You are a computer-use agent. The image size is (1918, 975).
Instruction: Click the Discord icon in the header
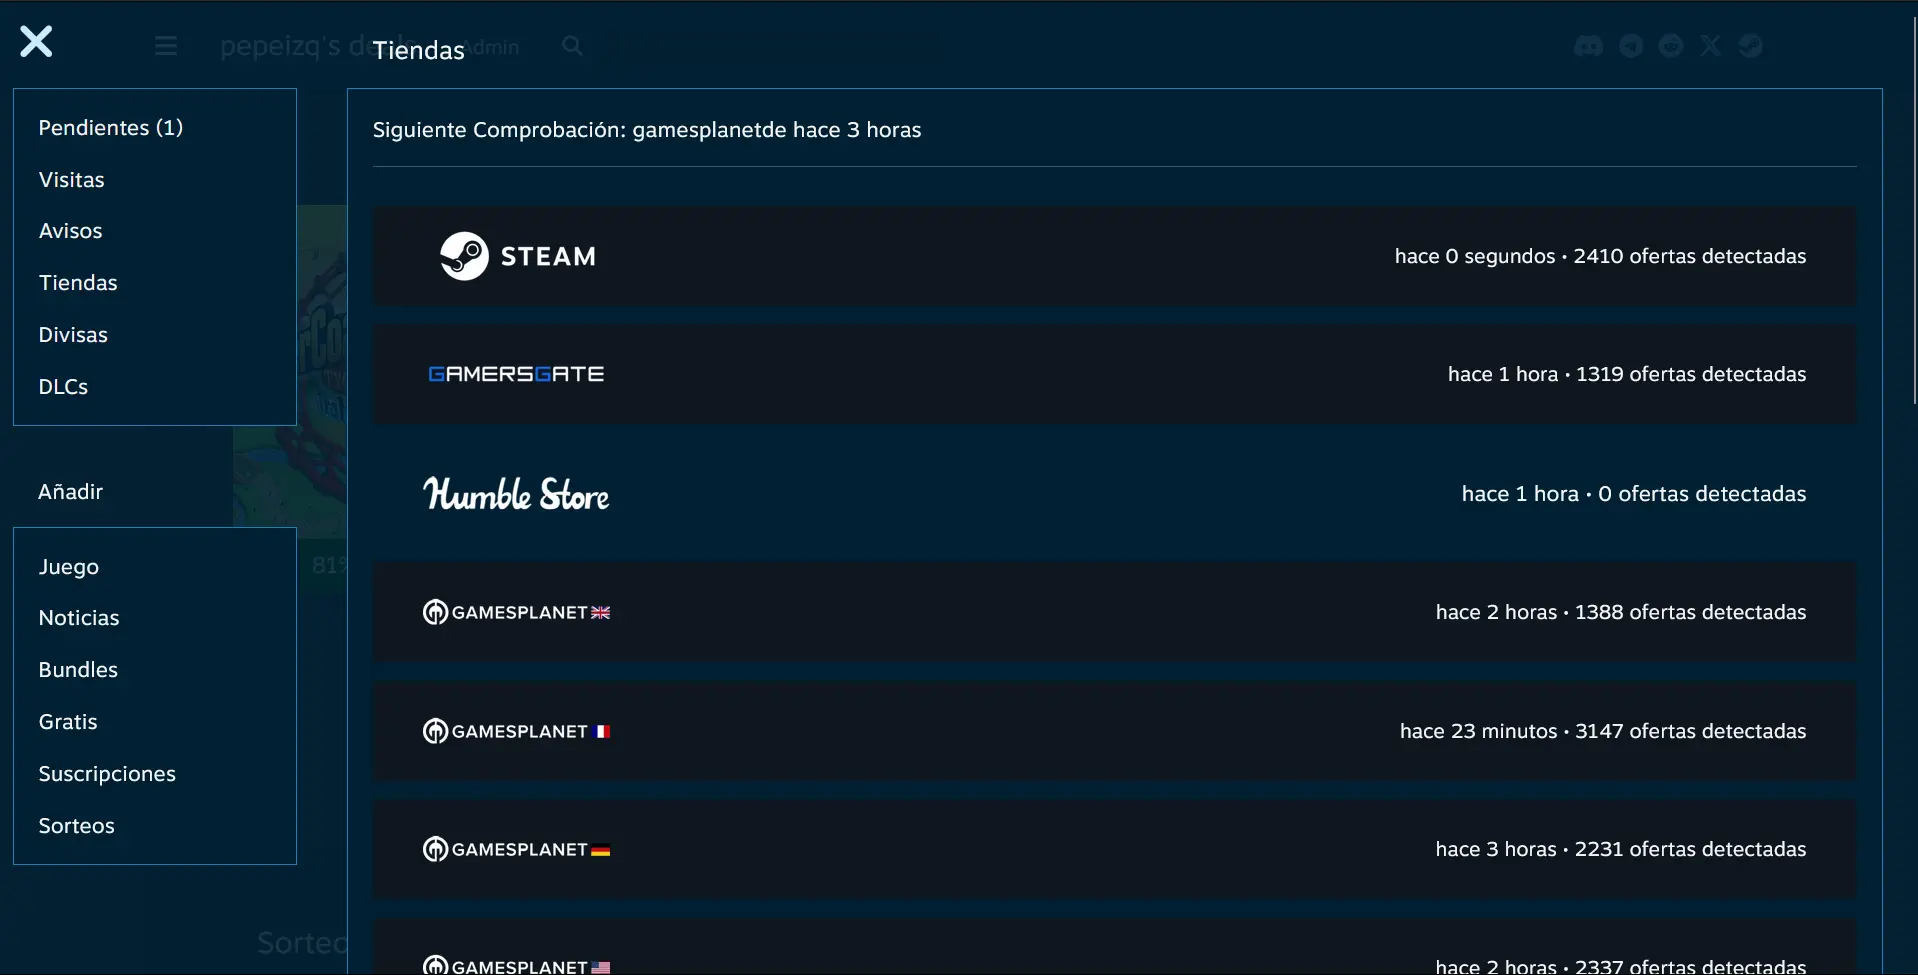point(1588,46)
